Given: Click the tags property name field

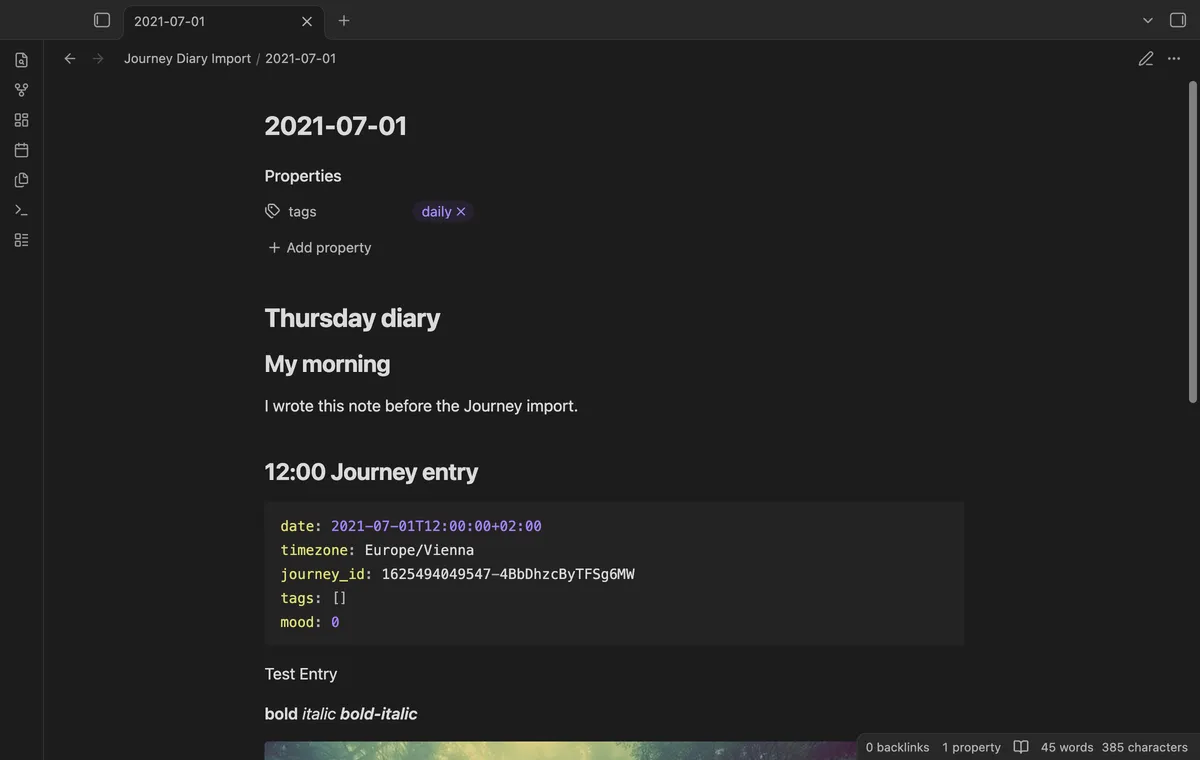Looking at the screenshot, I should 302,212.
